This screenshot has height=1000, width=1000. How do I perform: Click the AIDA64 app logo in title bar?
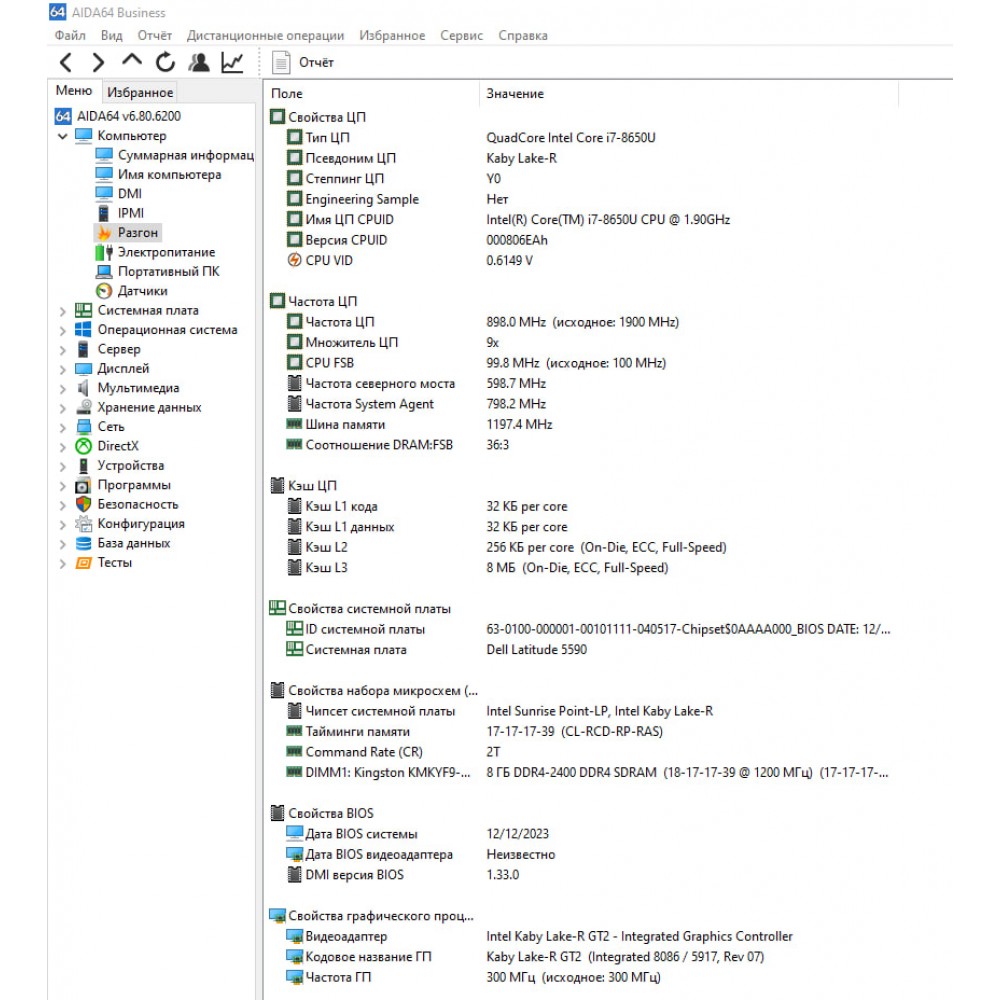(57, 12)
